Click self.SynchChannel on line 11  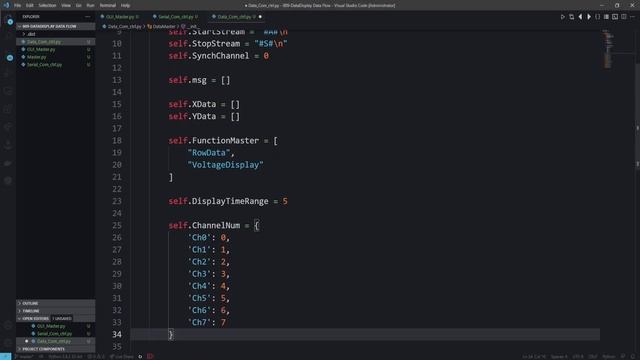[x=209, y=56]
